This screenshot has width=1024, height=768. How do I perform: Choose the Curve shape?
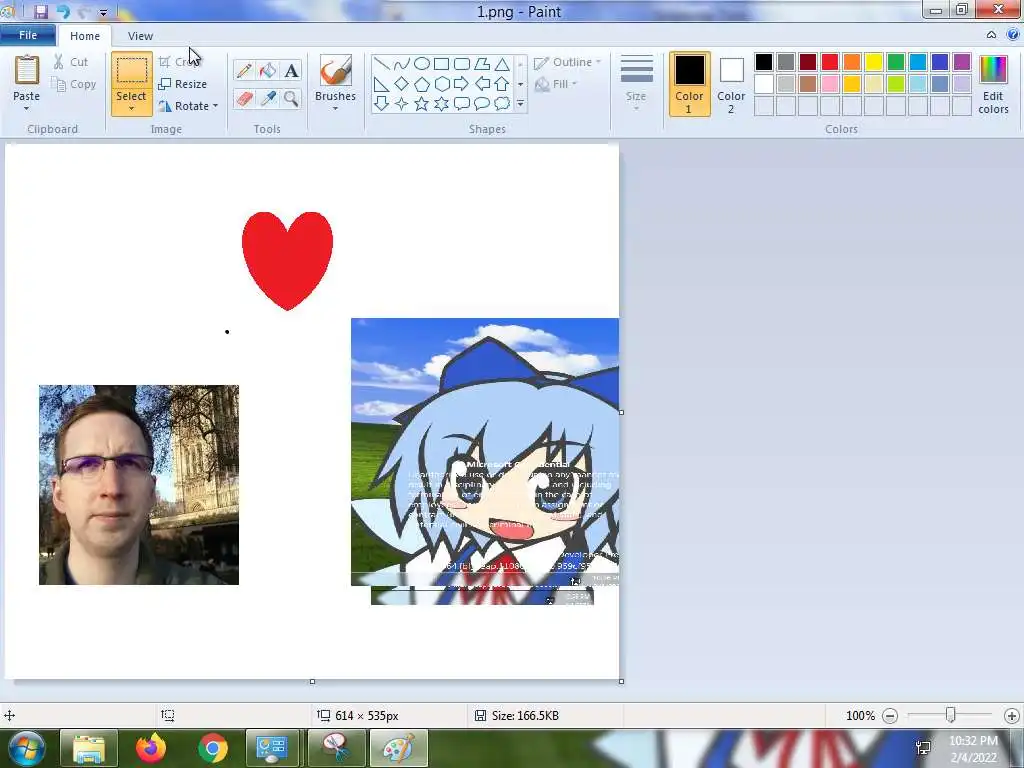tap(402, 64)
